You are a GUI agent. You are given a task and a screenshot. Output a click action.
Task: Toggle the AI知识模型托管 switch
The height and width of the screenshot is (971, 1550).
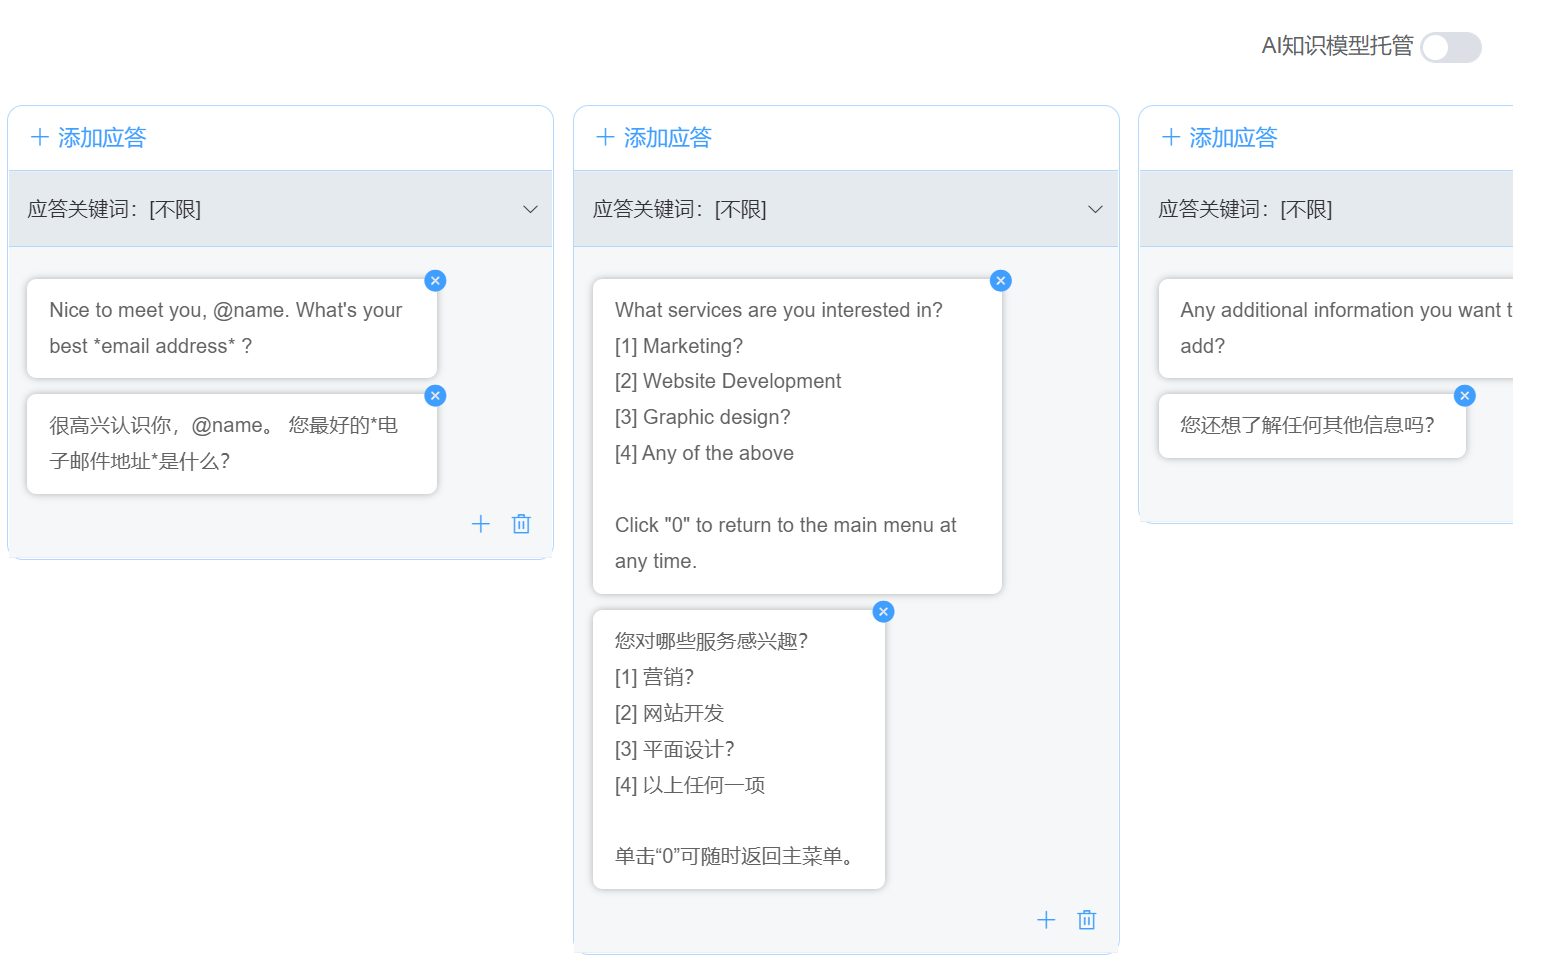pyautogui.click(x=1450, y=47)
